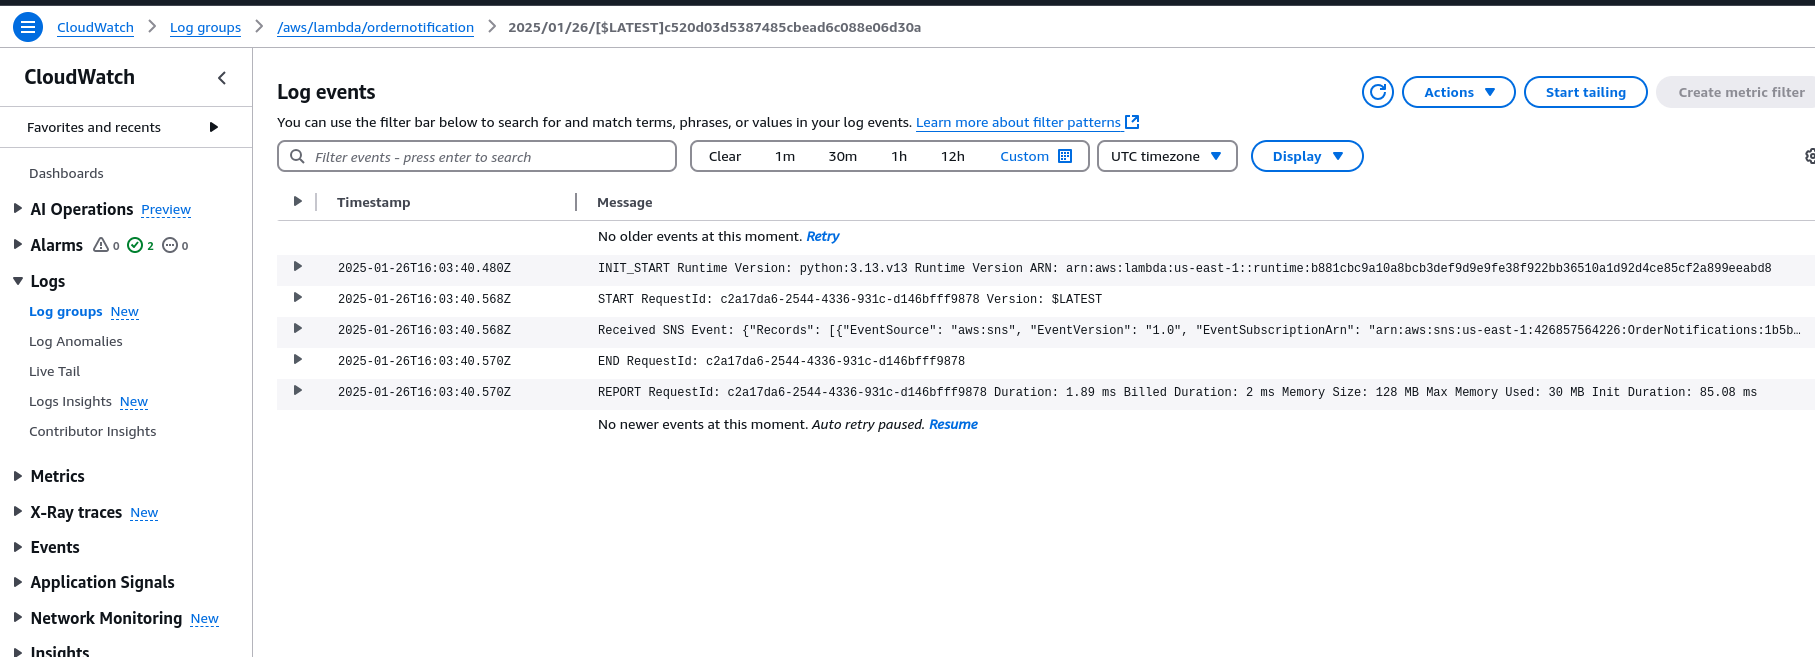The height and width of the screenshot is (657, 1815).
Task: Click the INIT_START Runtime Version message
Action: 1184,268
